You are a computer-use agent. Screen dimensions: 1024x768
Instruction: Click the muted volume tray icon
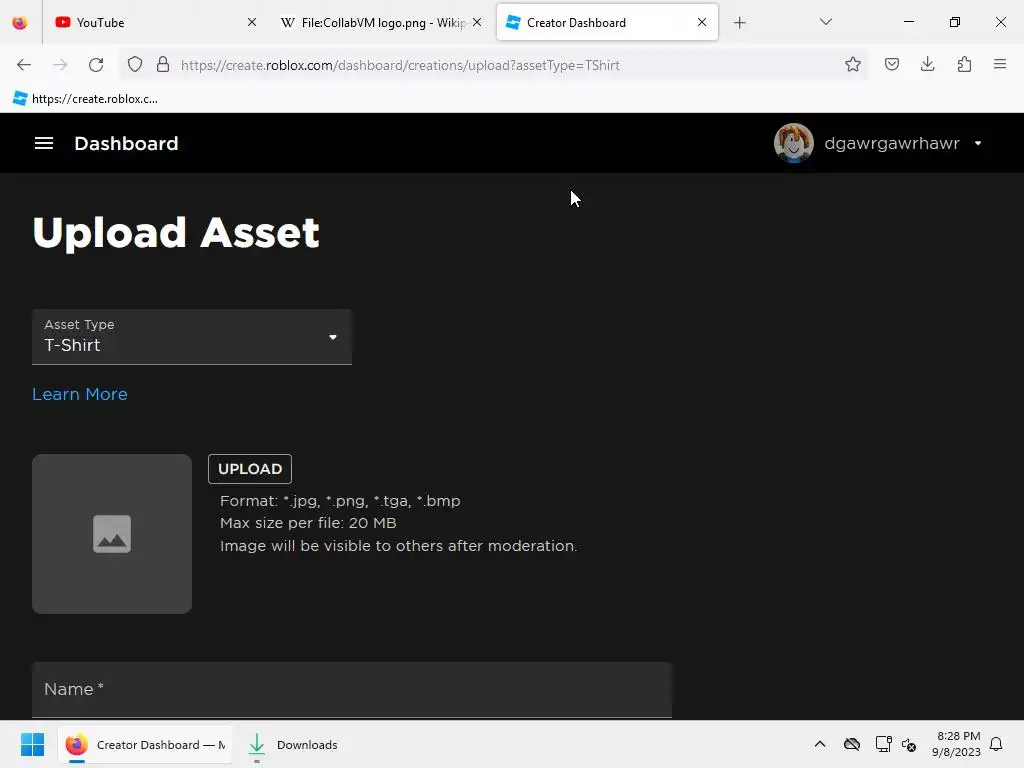(x=909, y=744)
